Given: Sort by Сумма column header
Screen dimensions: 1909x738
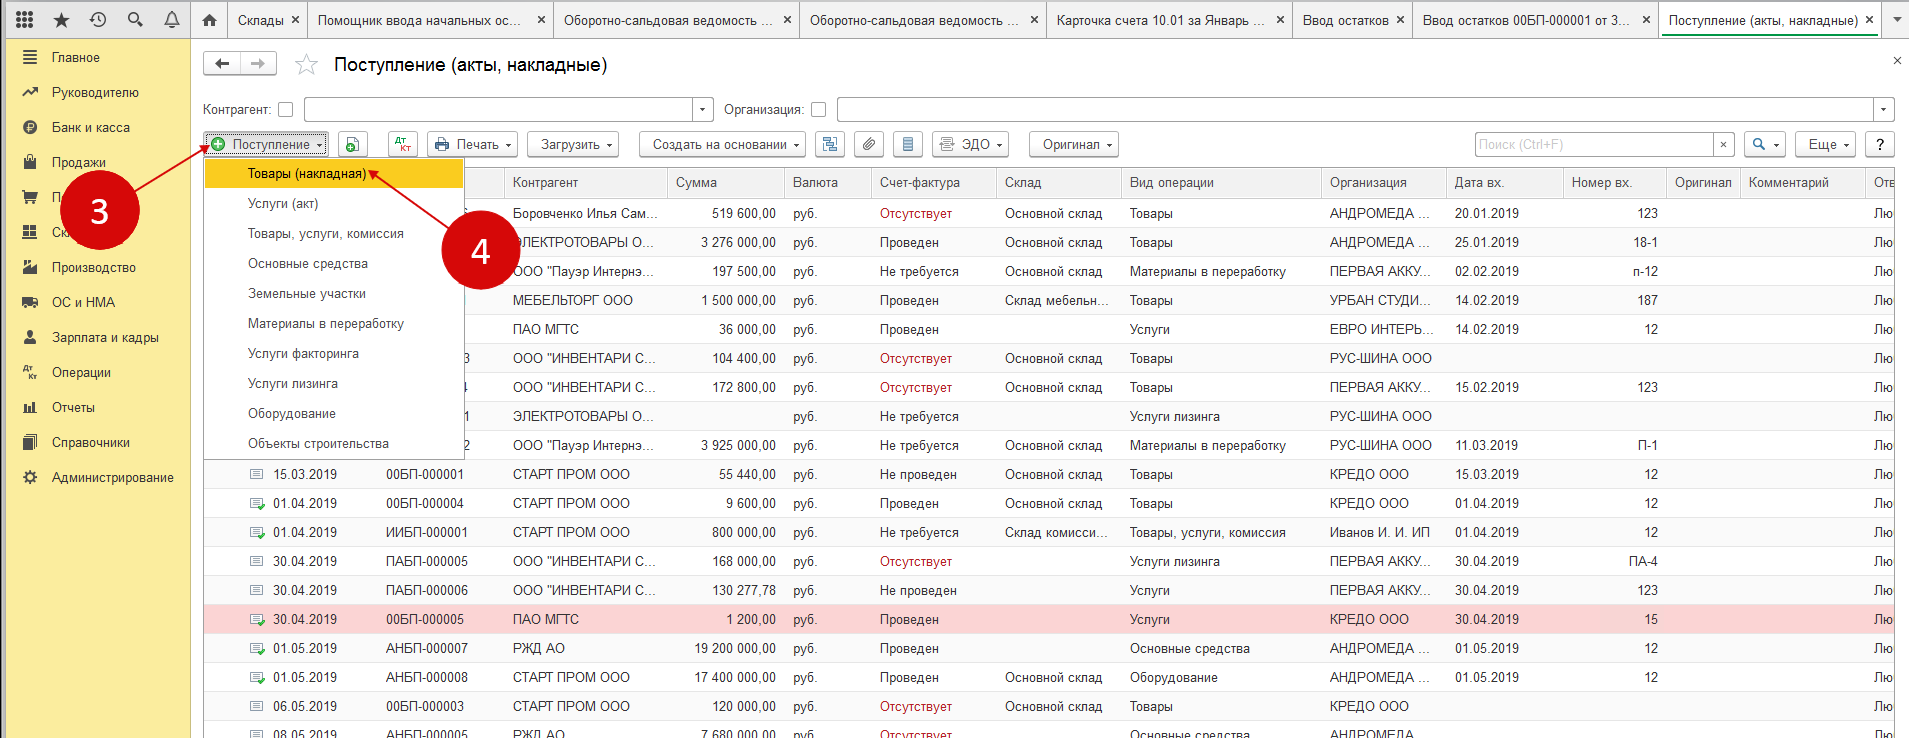Looking at the screenshot, I should (725, 183).
